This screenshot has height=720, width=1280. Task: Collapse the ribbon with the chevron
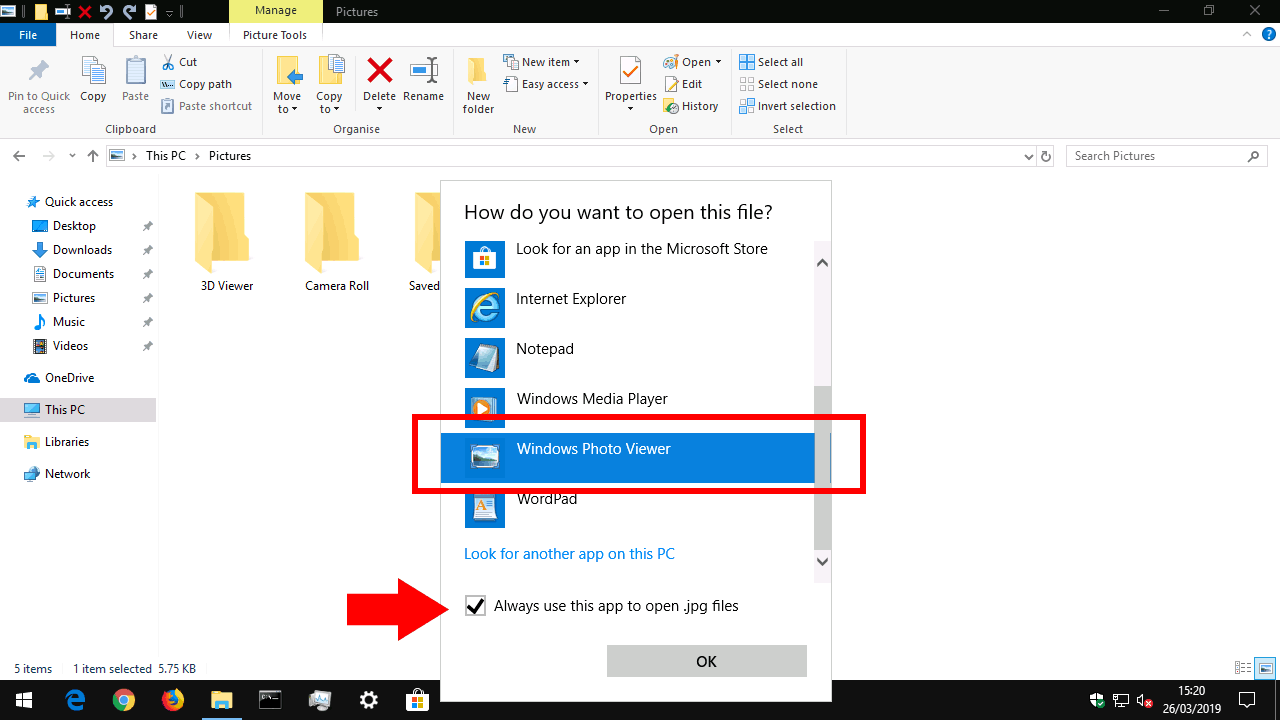point(1246,35)
